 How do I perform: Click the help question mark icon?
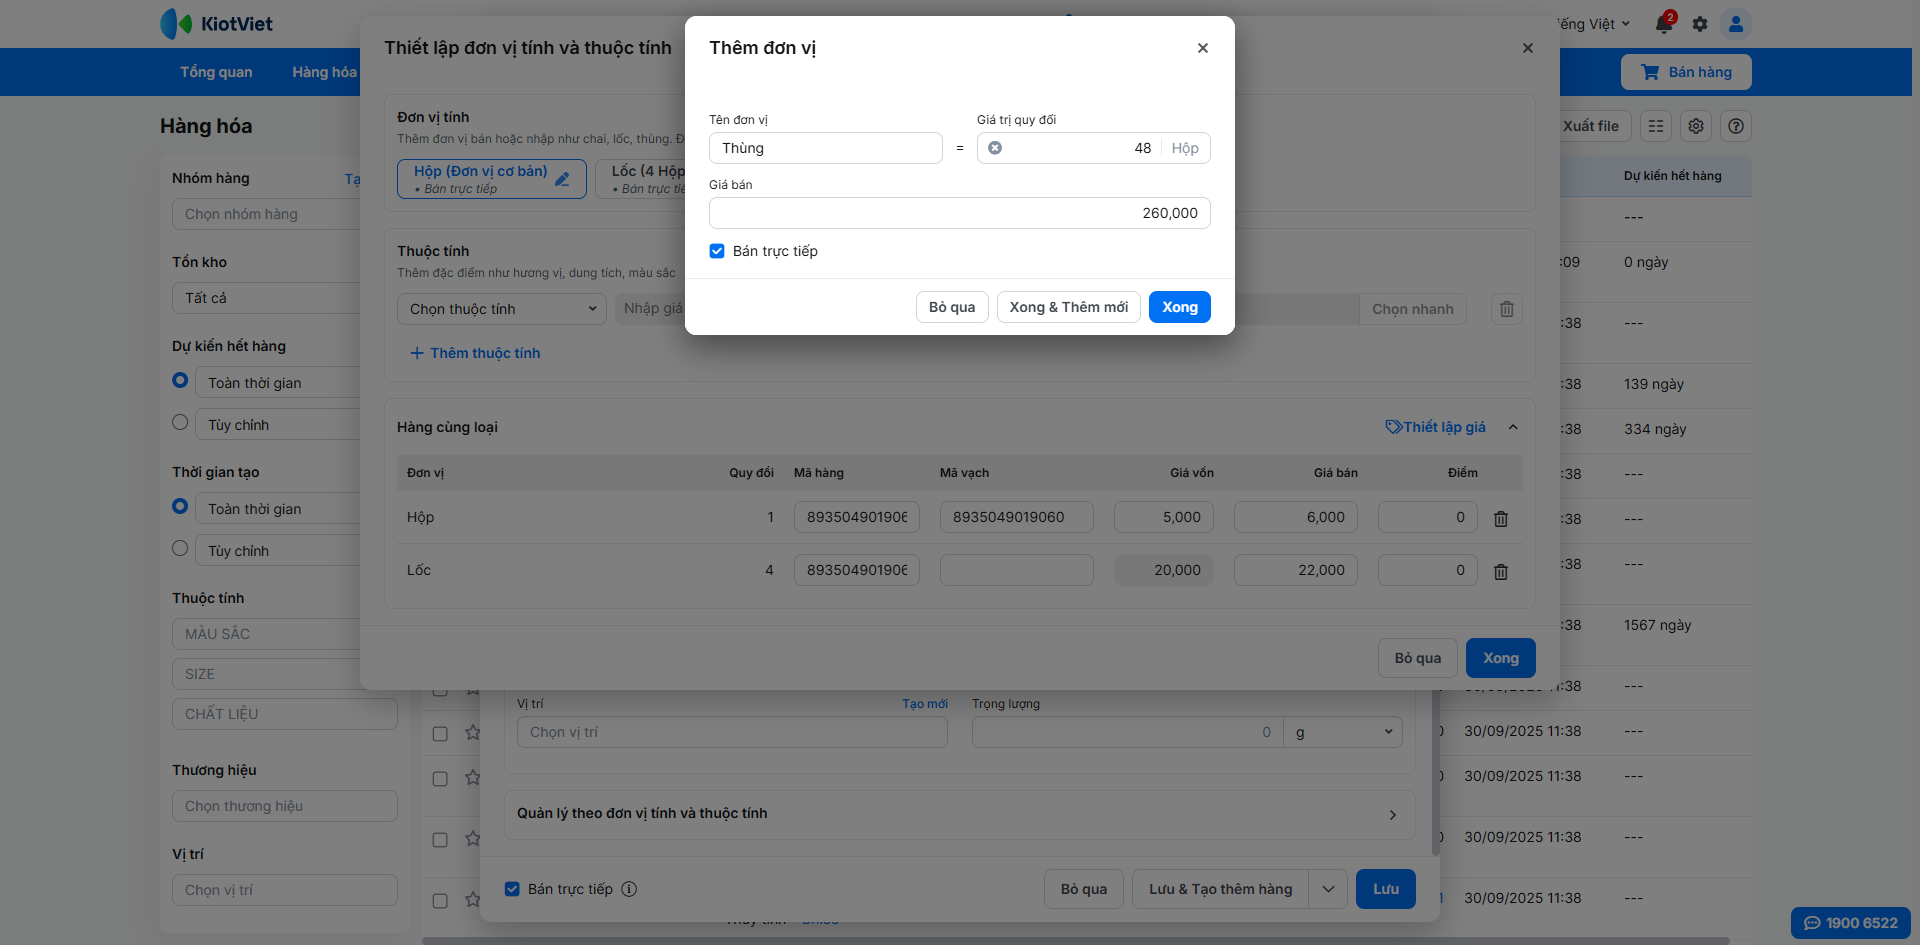(1736, 126)
